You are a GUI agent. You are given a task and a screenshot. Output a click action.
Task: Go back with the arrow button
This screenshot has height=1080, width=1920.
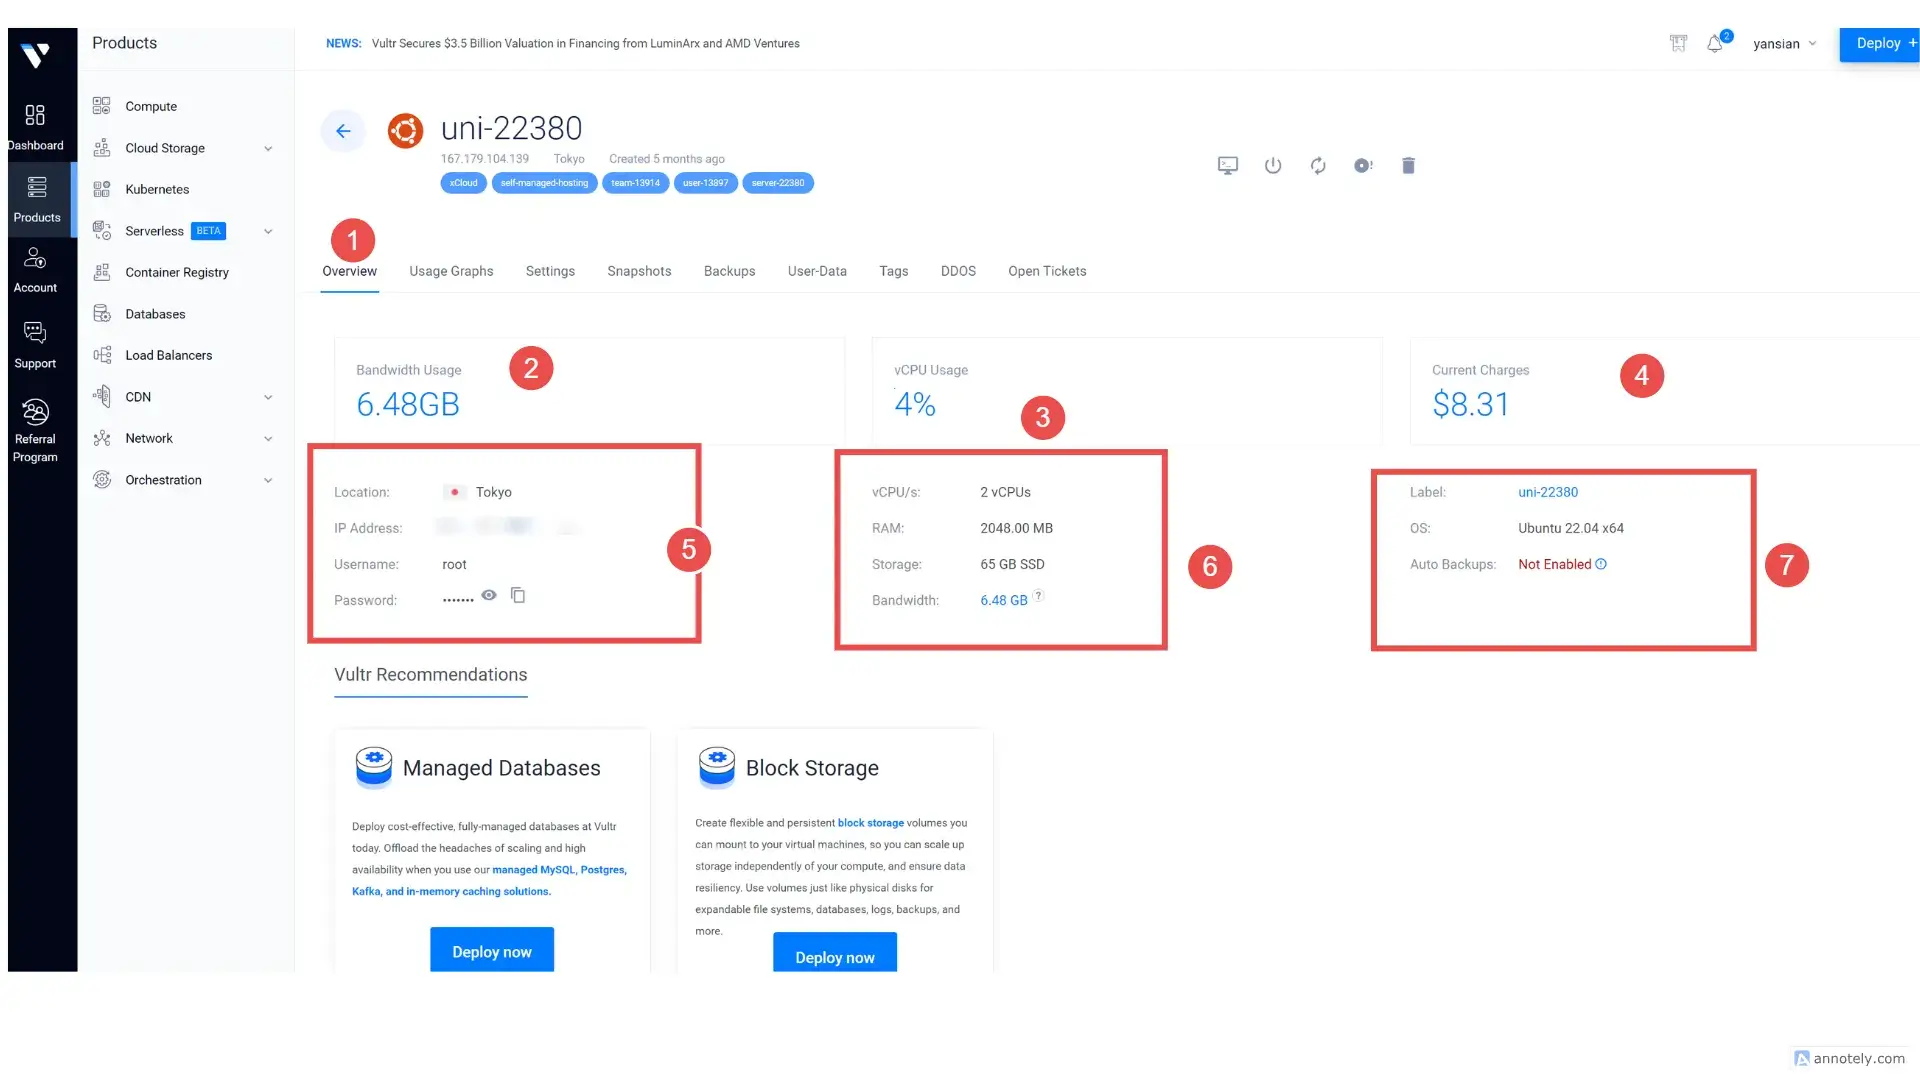(x=343, y=131)
